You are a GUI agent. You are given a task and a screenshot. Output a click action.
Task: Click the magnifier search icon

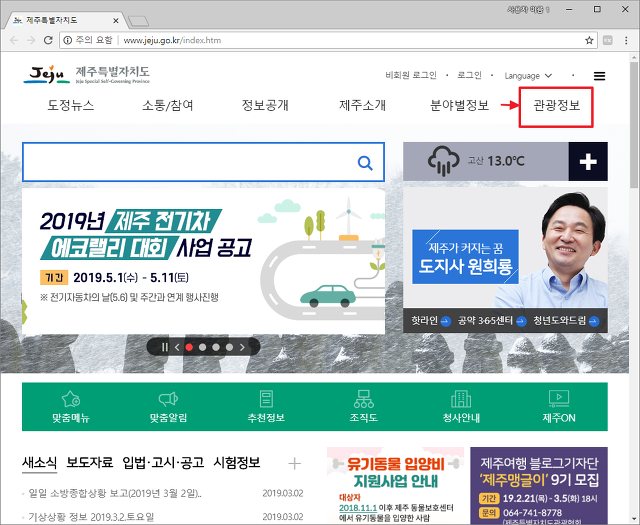coord(365,162)
